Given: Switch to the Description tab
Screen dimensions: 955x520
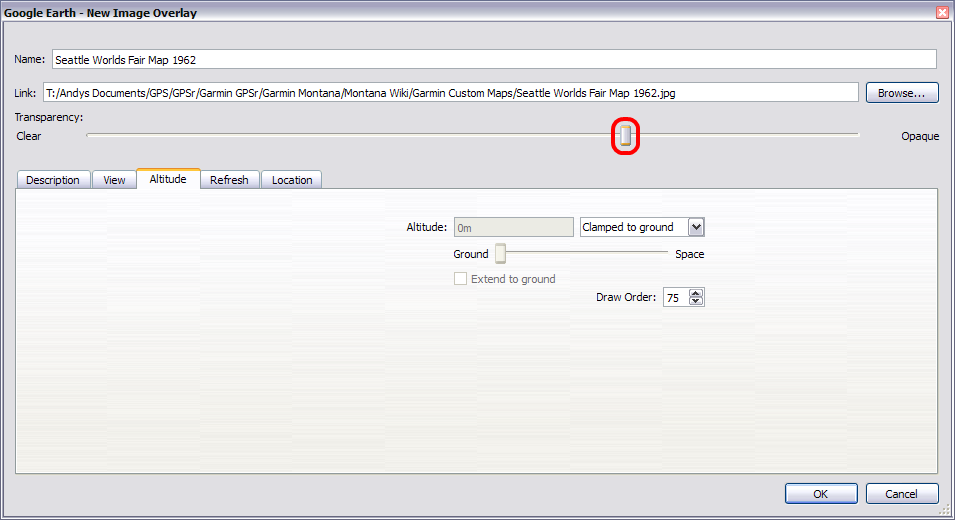Looking at the screenshot, I should pos(53,180).
